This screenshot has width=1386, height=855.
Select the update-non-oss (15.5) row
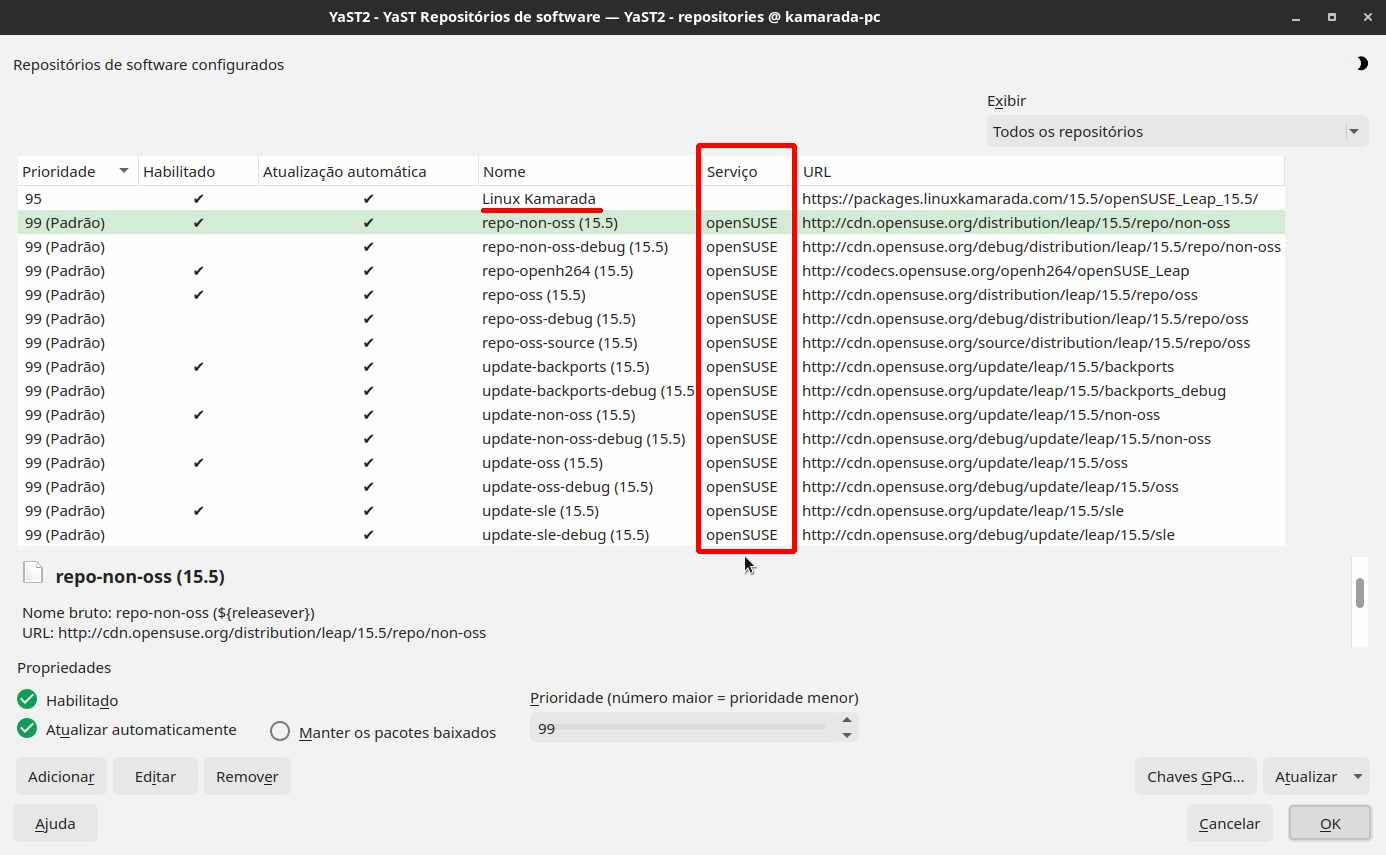coord(650,415)
